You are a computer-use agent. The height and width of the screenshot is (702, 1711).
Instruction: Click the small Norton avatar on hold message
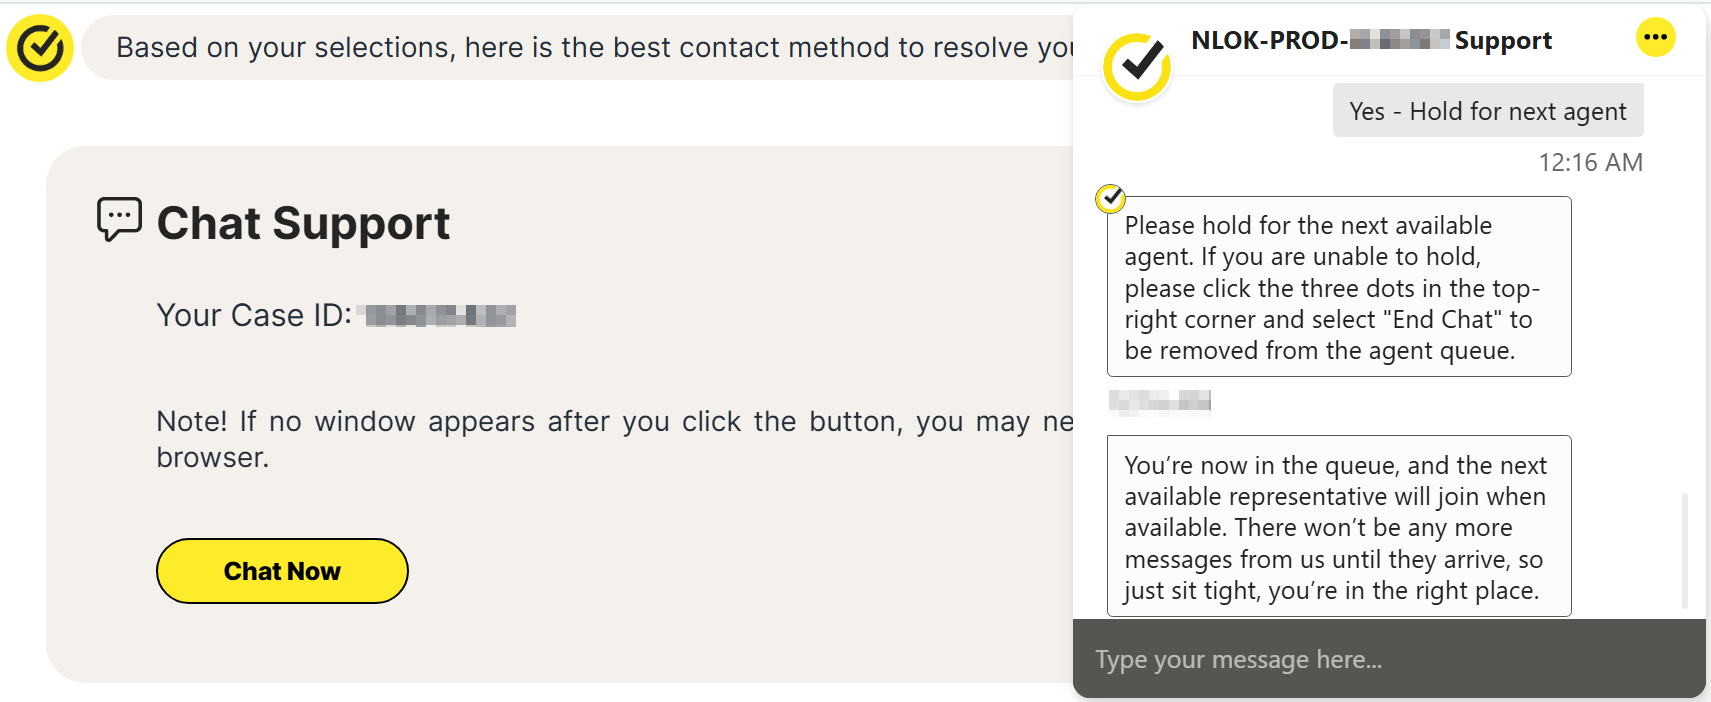click(1110, 198)
